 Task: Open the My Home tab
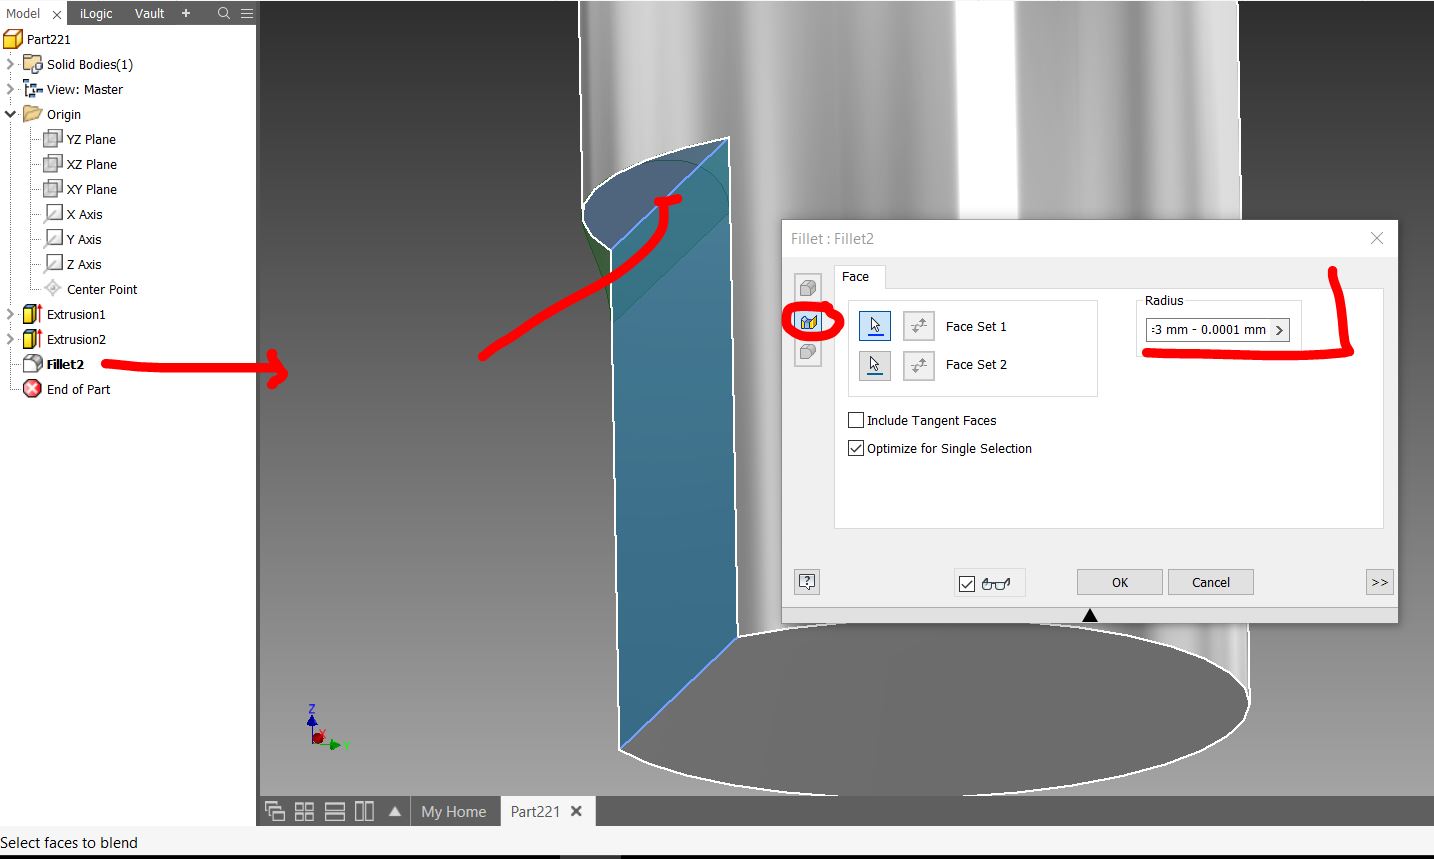click(454, 811)
